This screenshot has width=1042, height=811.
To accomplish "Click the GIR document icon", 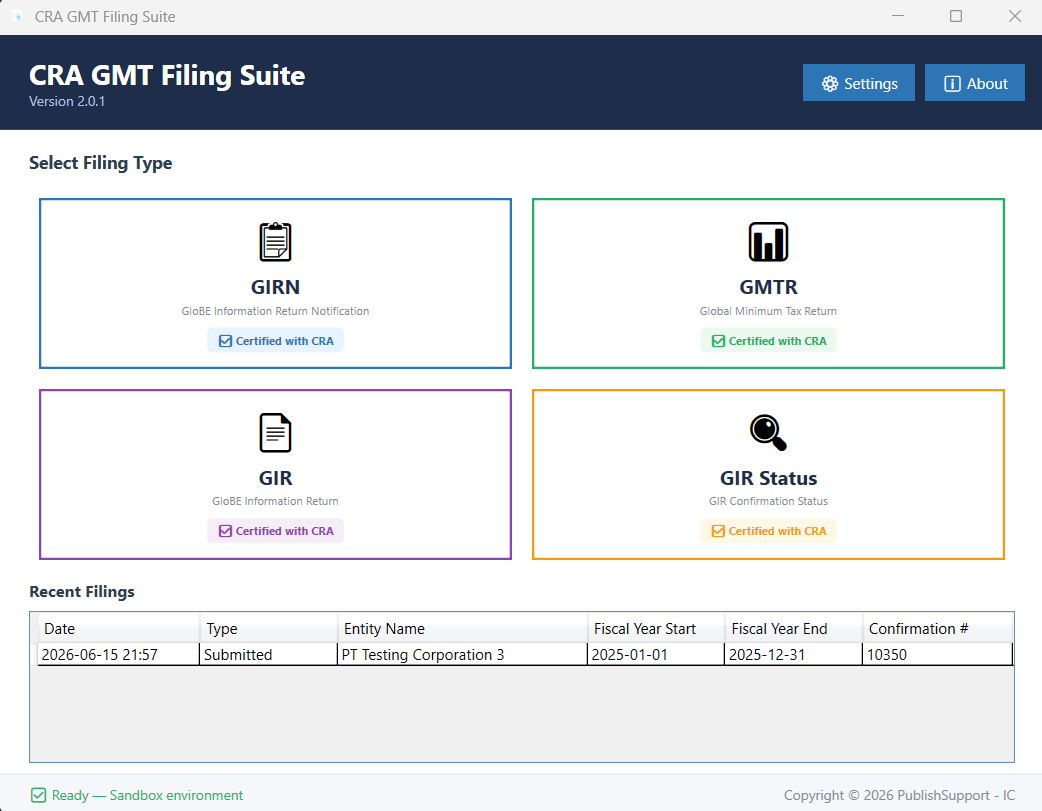I will [275, 433].
